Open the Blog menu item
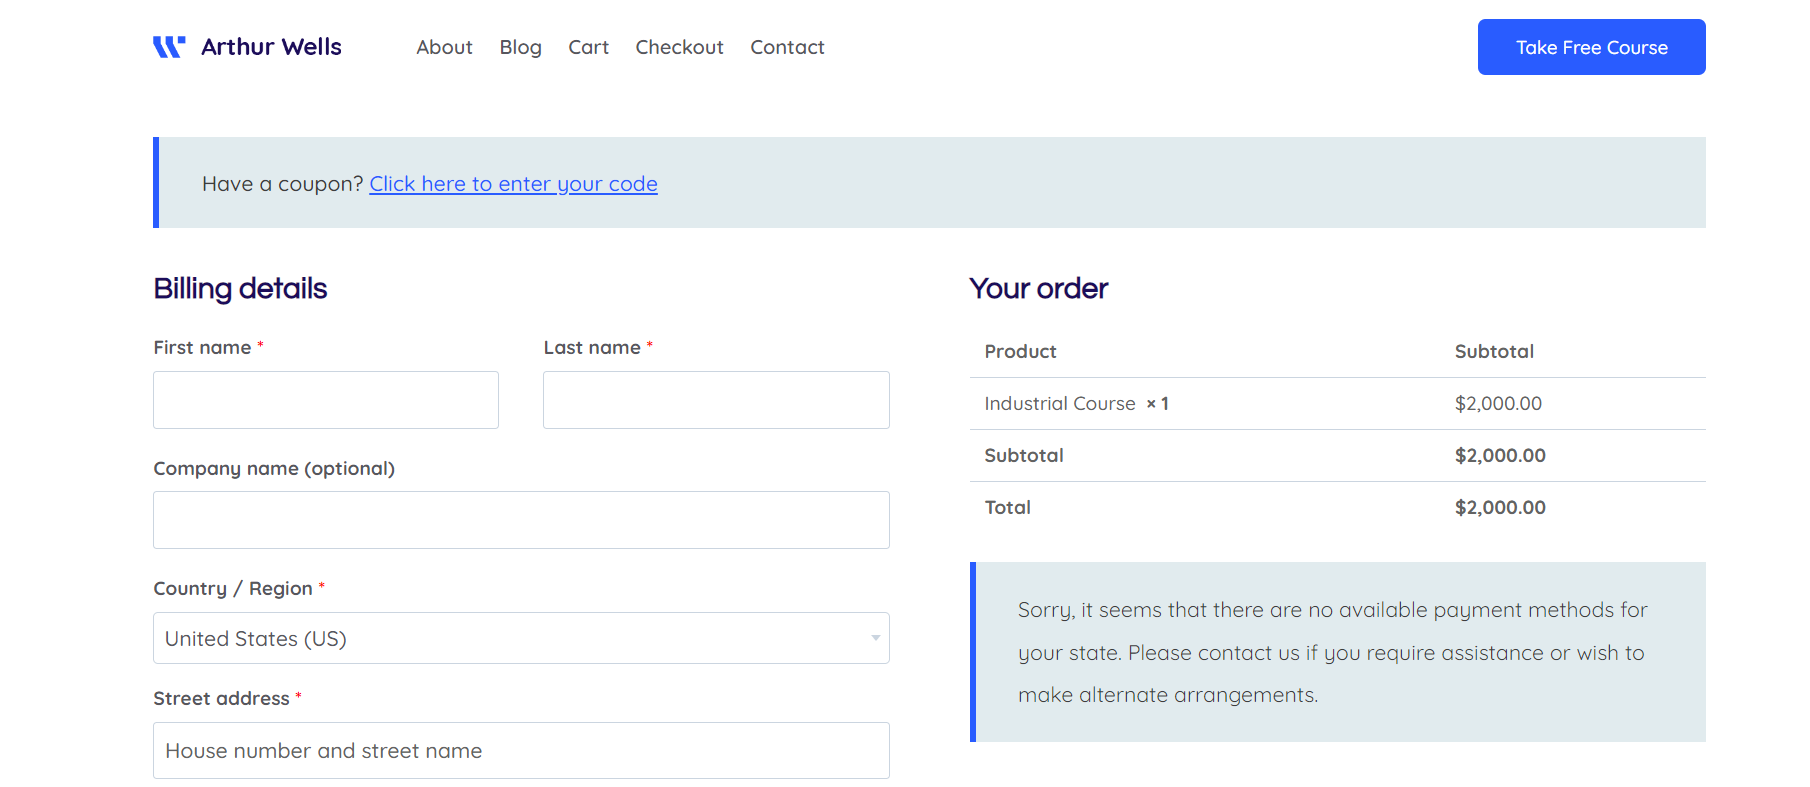The width and height of the screenshot is (1810, 787). pyautogui.click(x=520, y=47)
